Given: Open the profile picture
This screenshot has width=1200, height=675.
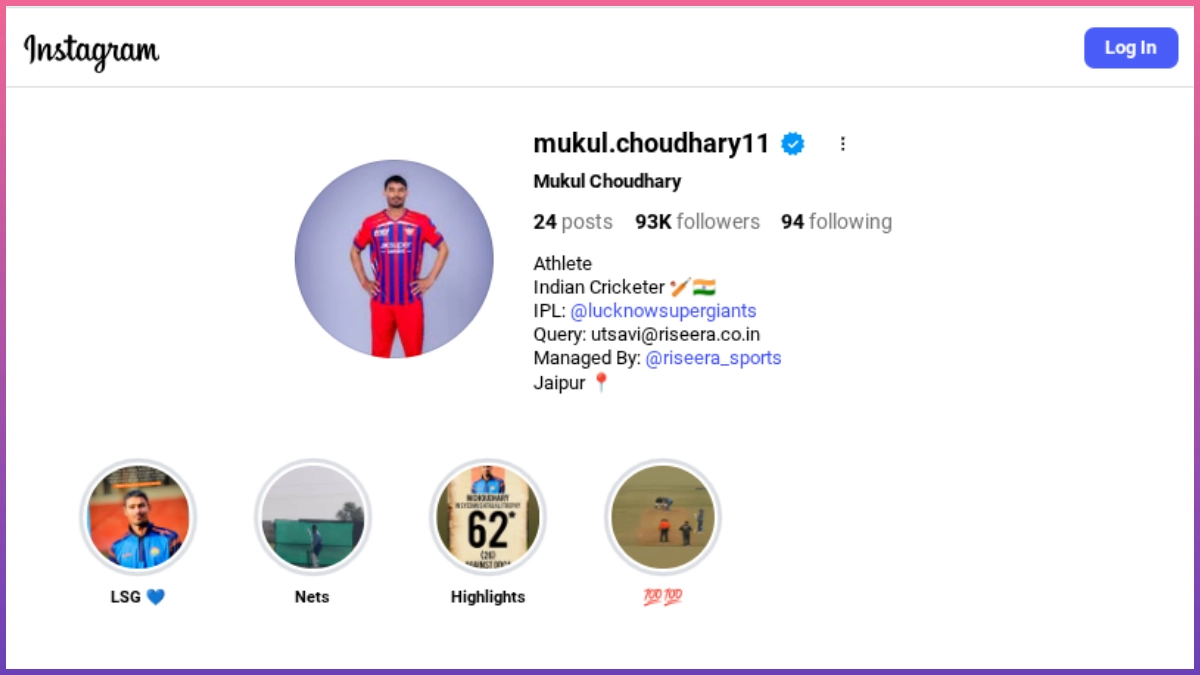Looking at the screenshot, I should (x=394, y=258).
